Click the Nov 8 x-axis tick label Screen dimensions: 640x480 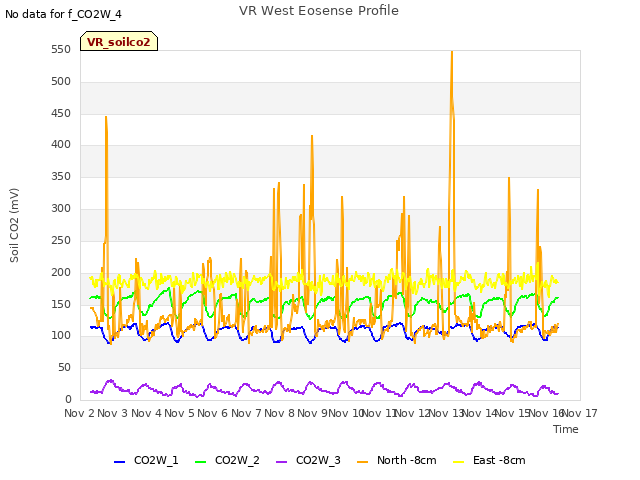click(x=279, y=413)
